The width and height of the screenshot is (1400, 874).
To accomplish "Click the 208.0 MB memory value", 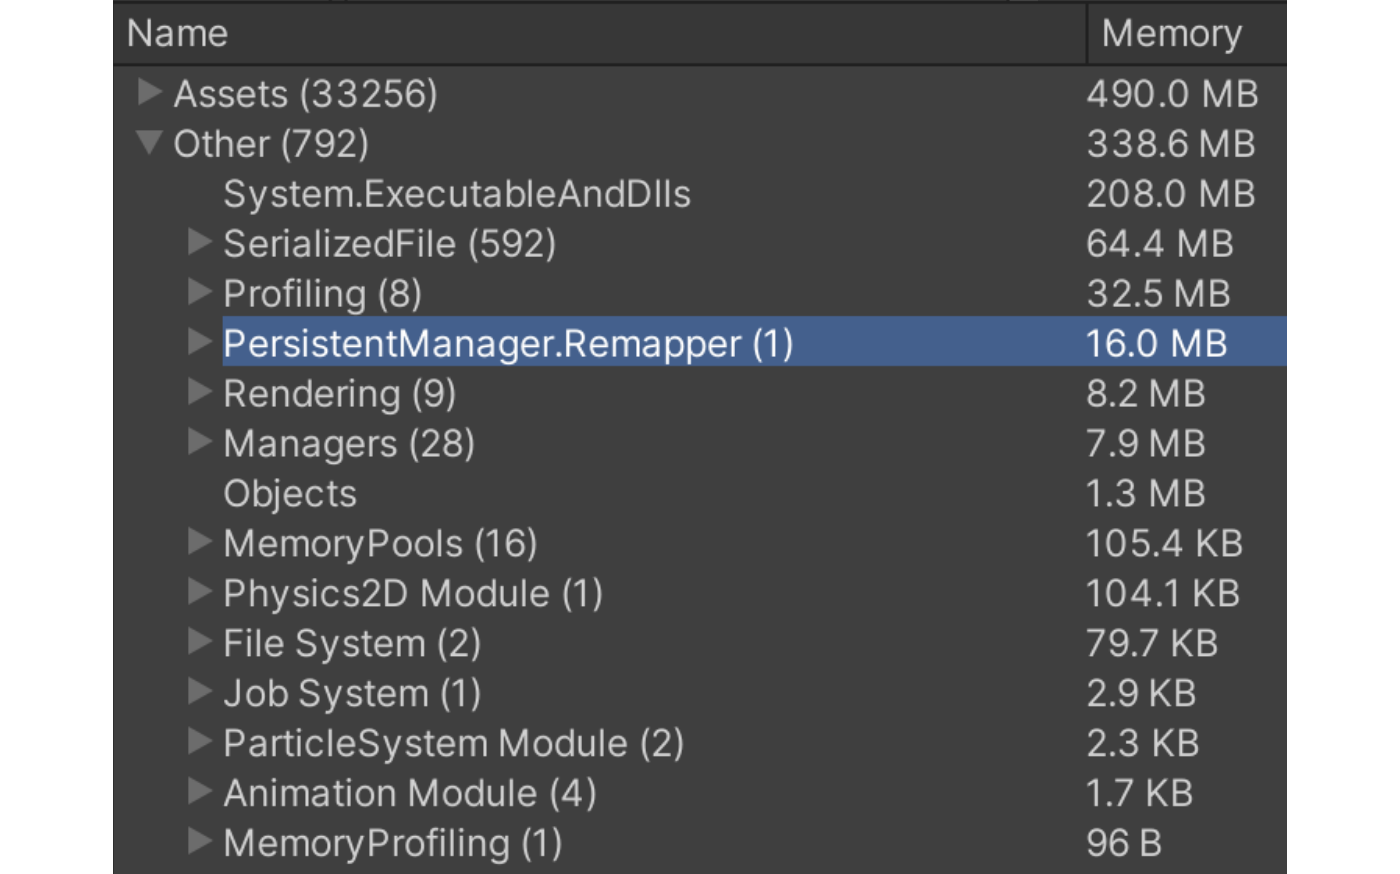I will (x=1170, y=194).
